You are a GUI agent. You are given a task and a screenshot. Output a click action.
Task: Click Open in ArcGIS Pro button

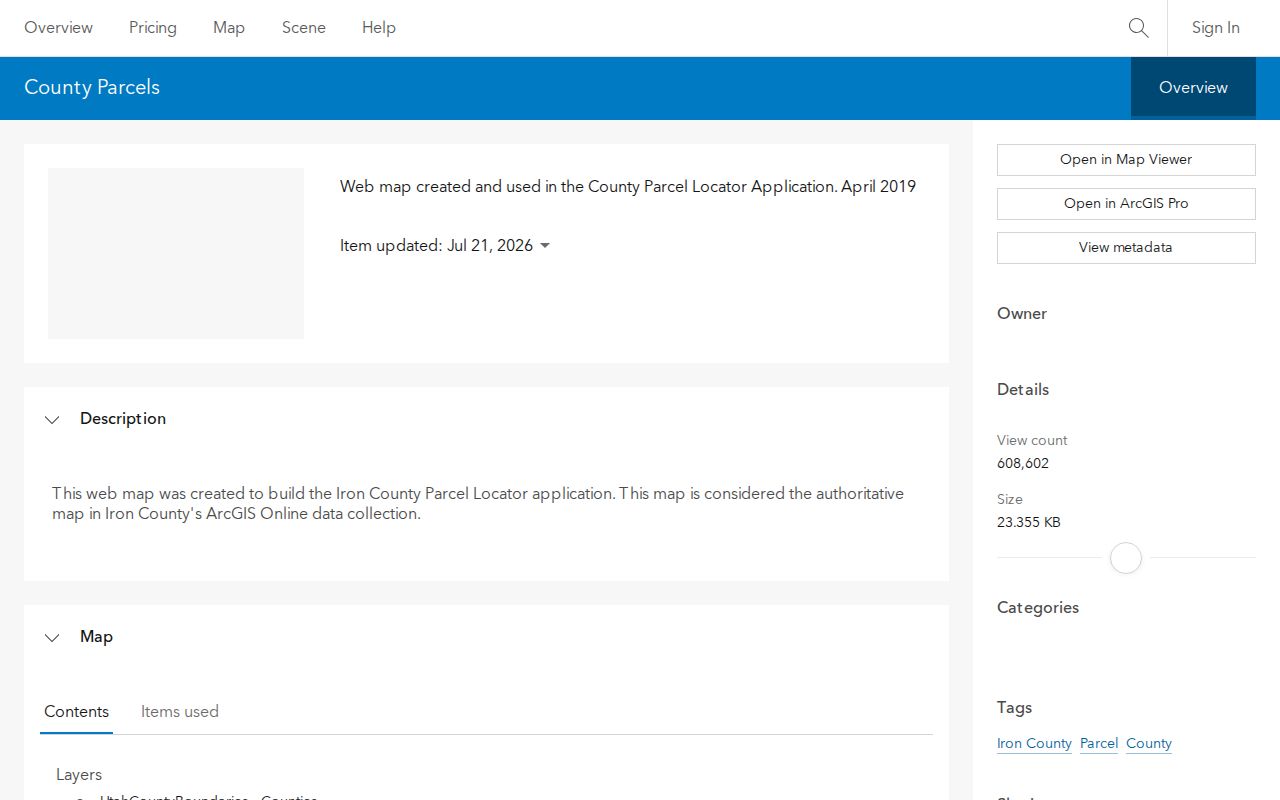(x=1126, y=204)
